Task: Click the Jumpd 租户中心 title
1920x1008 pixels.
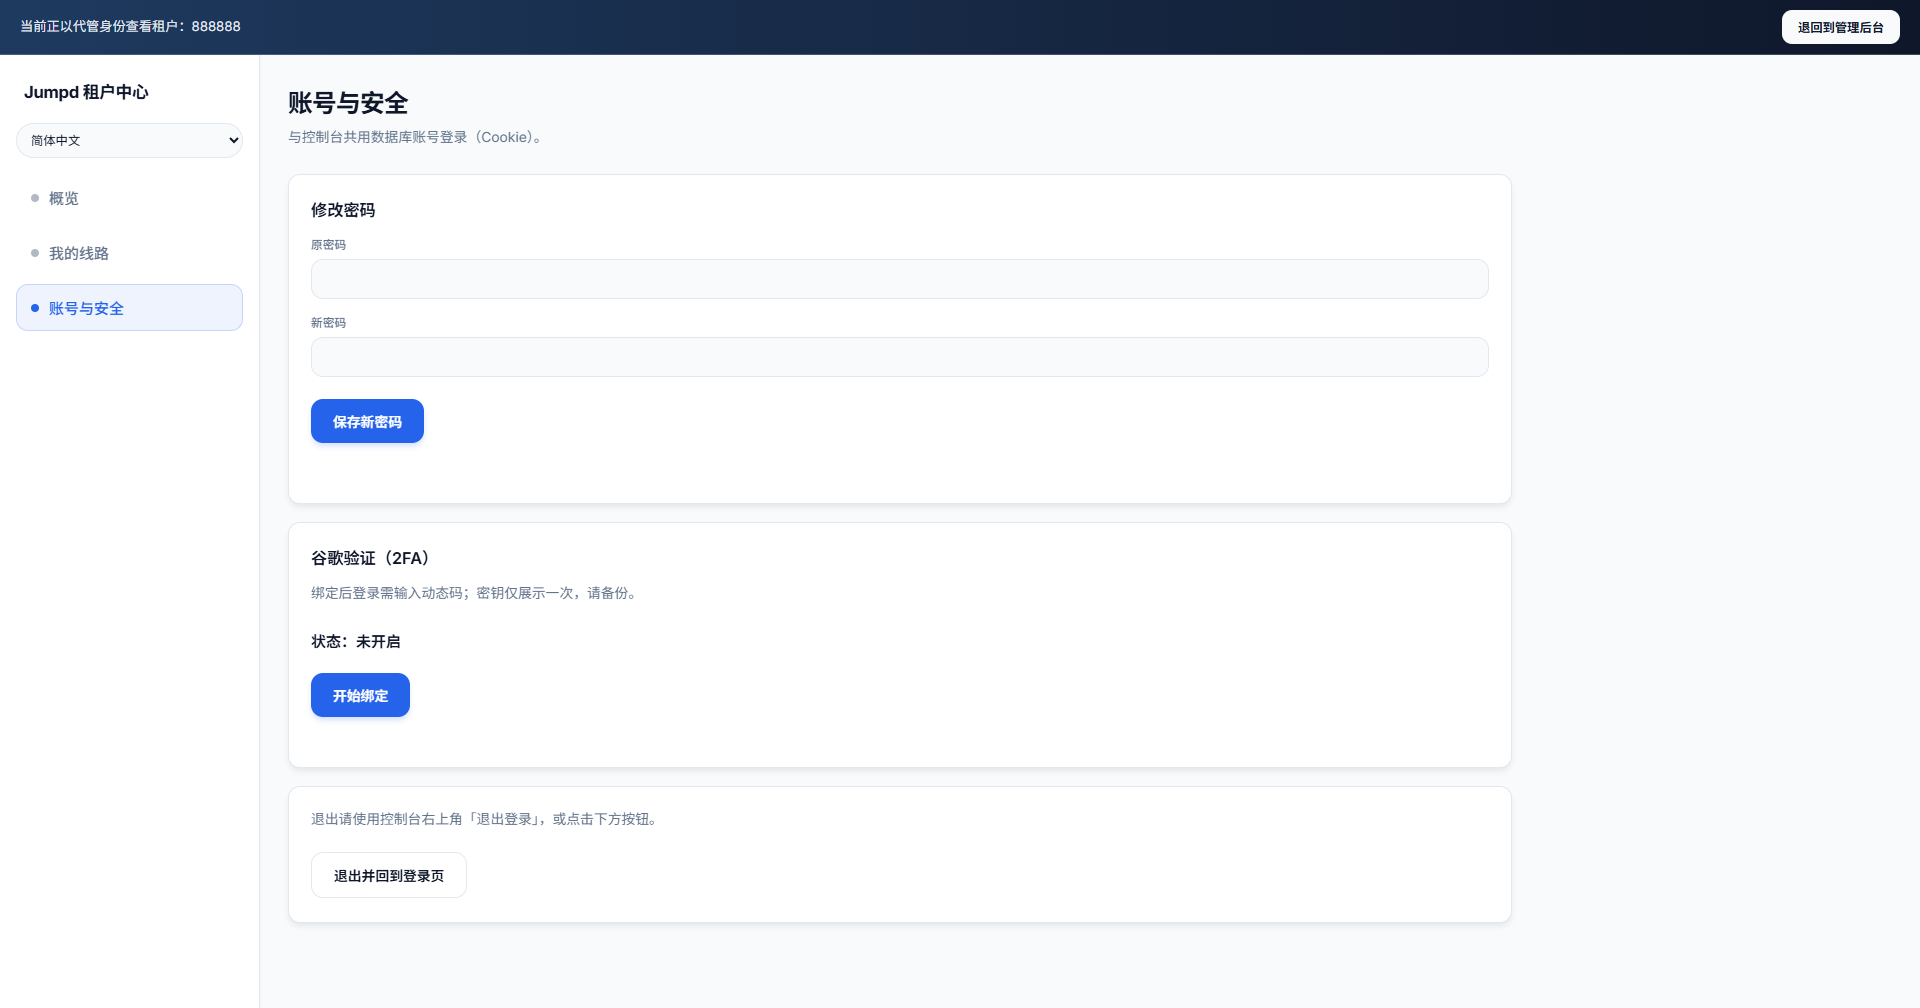Action: click(x=86, y=92)
